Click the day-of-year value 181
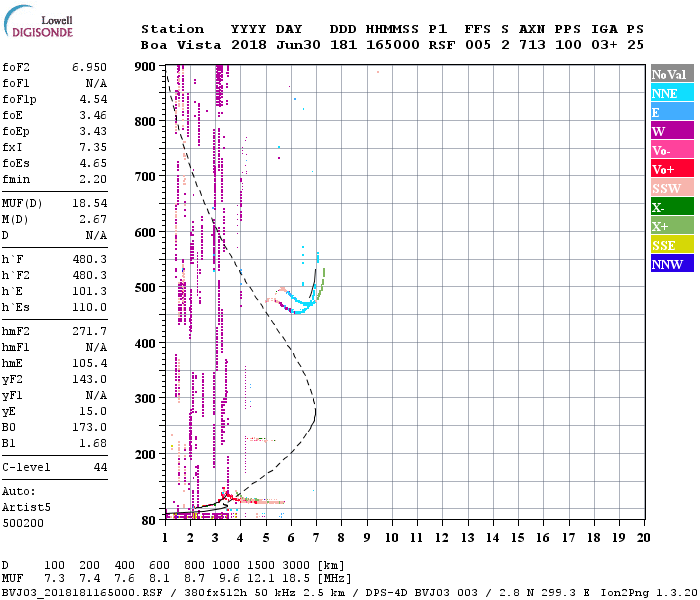The image size is (700, 600). click(x=343, y=45)
